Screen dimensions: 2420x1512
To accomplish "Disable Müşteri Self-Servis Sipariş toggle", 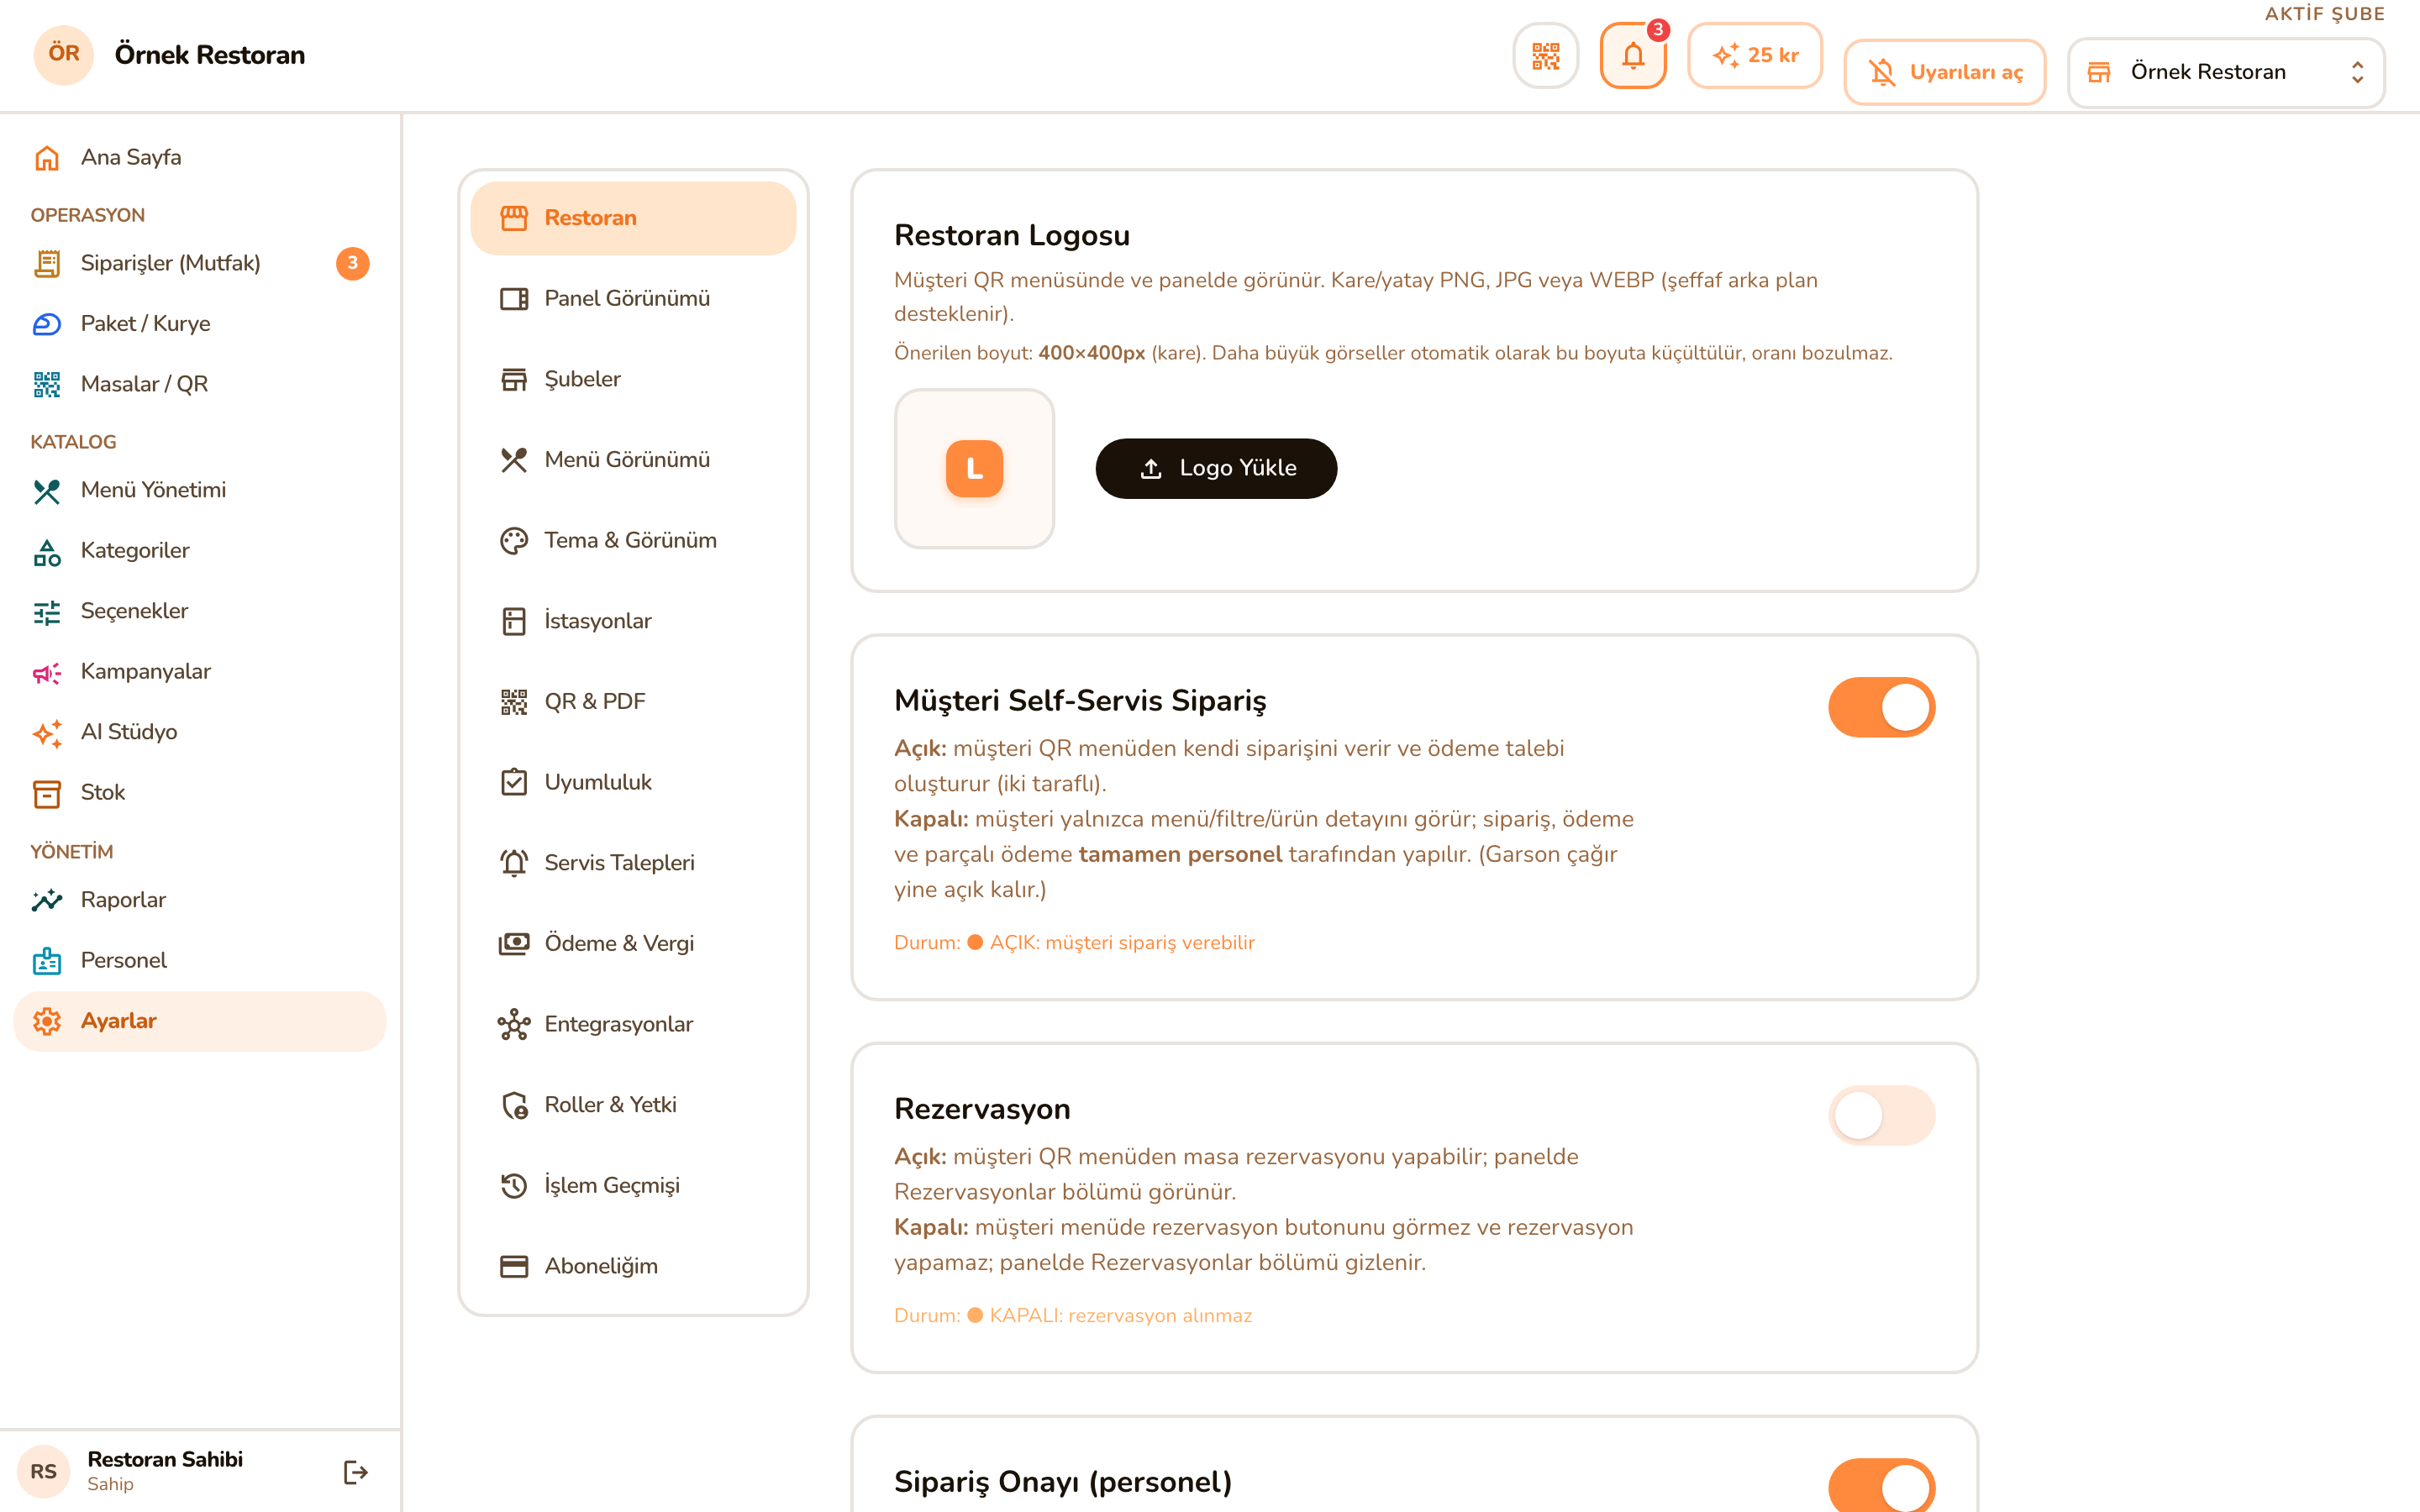I will click(1881, 707).
